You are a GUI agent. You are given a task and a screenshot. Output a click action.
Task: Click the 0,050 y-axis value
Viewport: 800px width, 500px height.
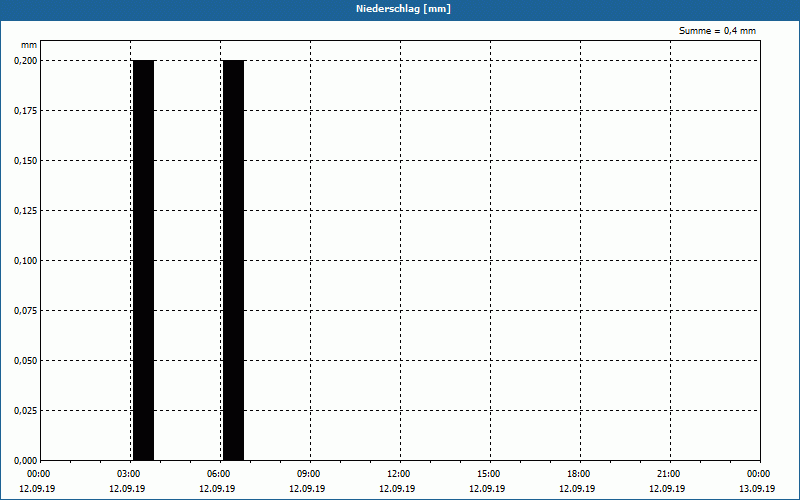(x=26, y=361)
